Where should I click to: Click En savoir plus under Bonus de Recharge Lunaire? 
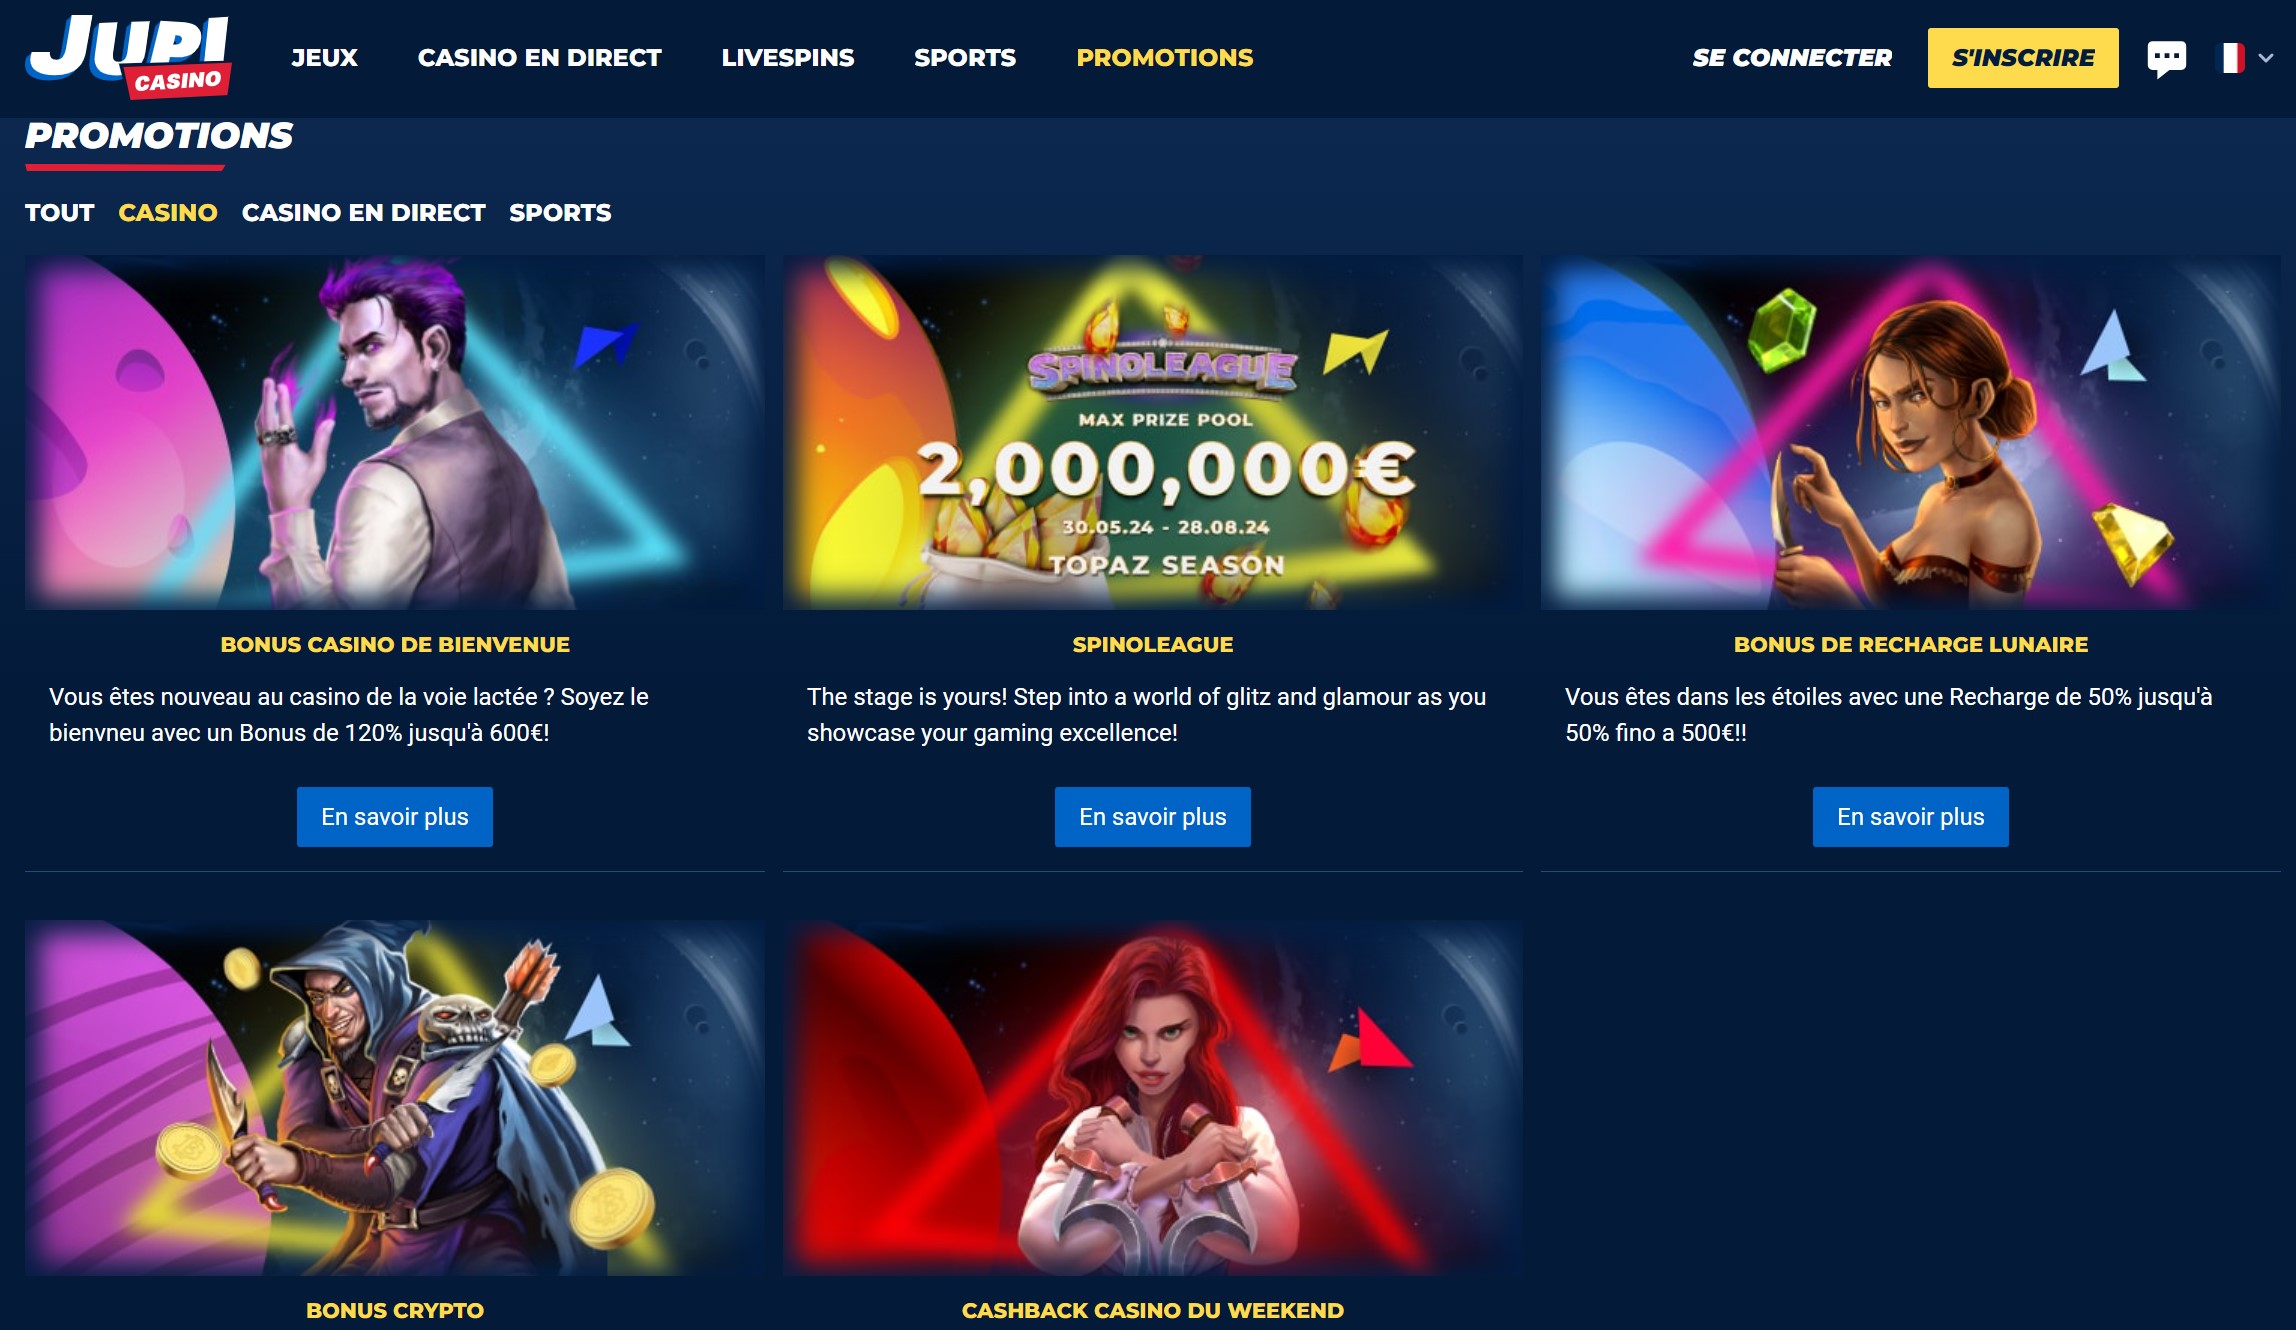[x=1910, y=817]
